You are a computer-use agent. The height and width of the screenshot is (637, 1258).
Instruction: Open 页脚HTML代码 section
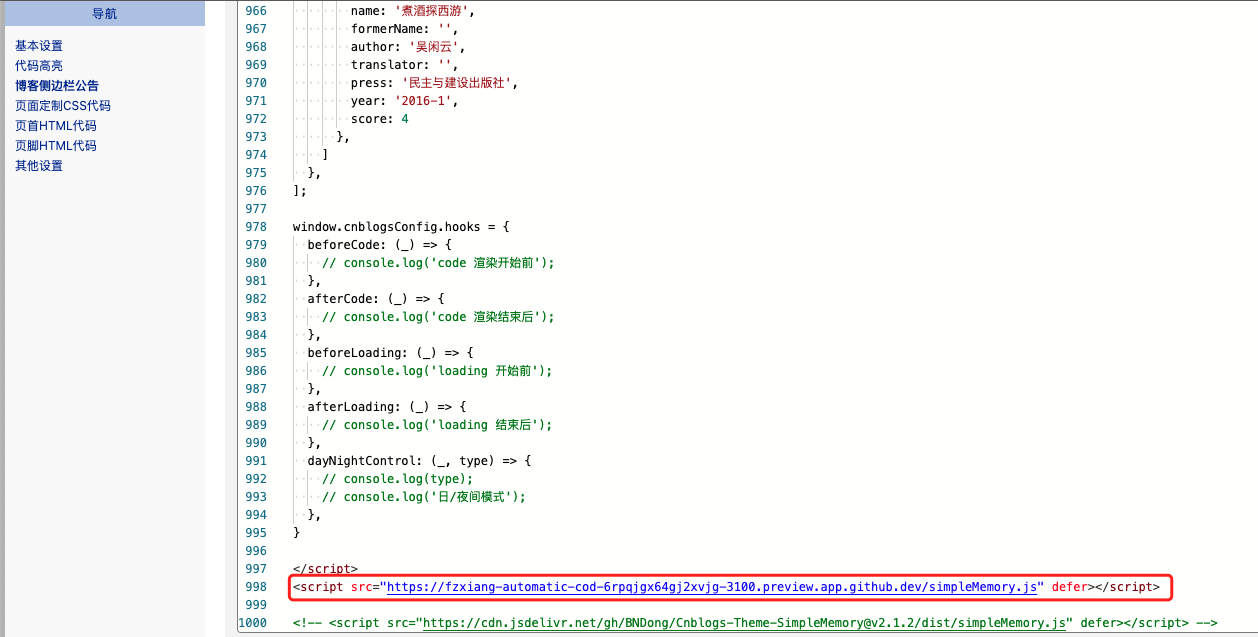(x=56, y=146)
